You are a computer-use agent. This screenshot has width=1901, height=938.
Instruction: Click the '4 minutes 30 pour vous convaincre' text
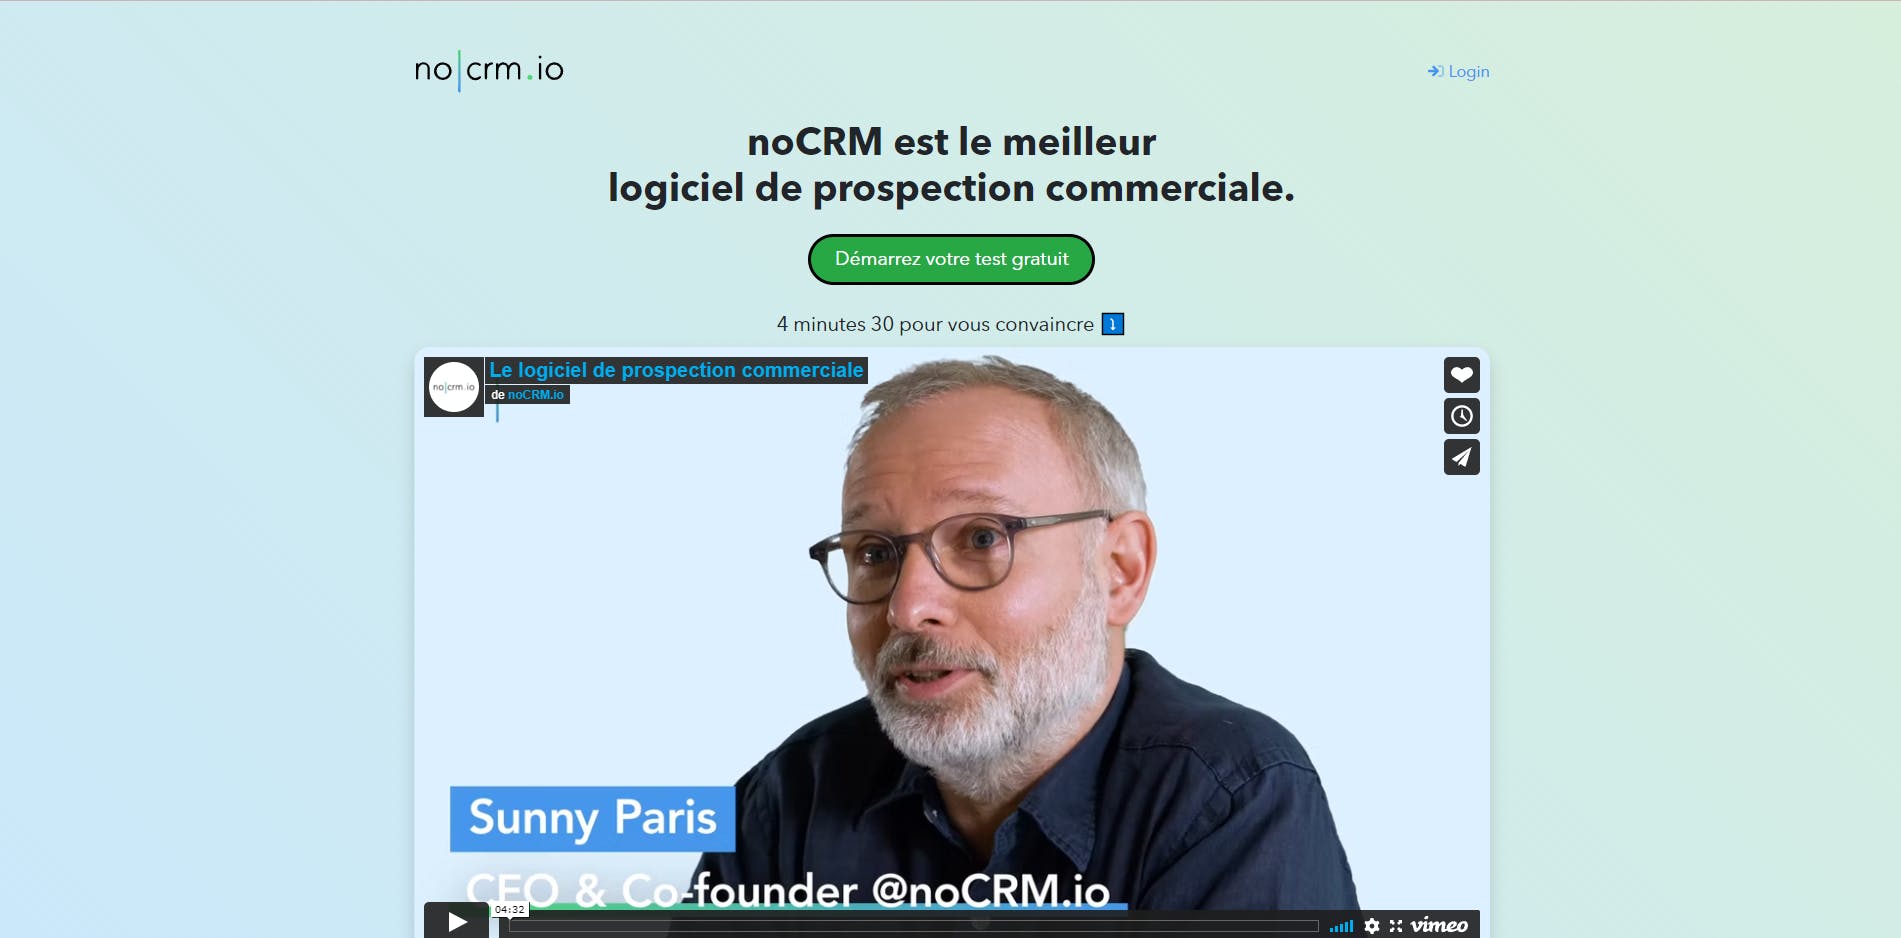(x=935, y=324)
